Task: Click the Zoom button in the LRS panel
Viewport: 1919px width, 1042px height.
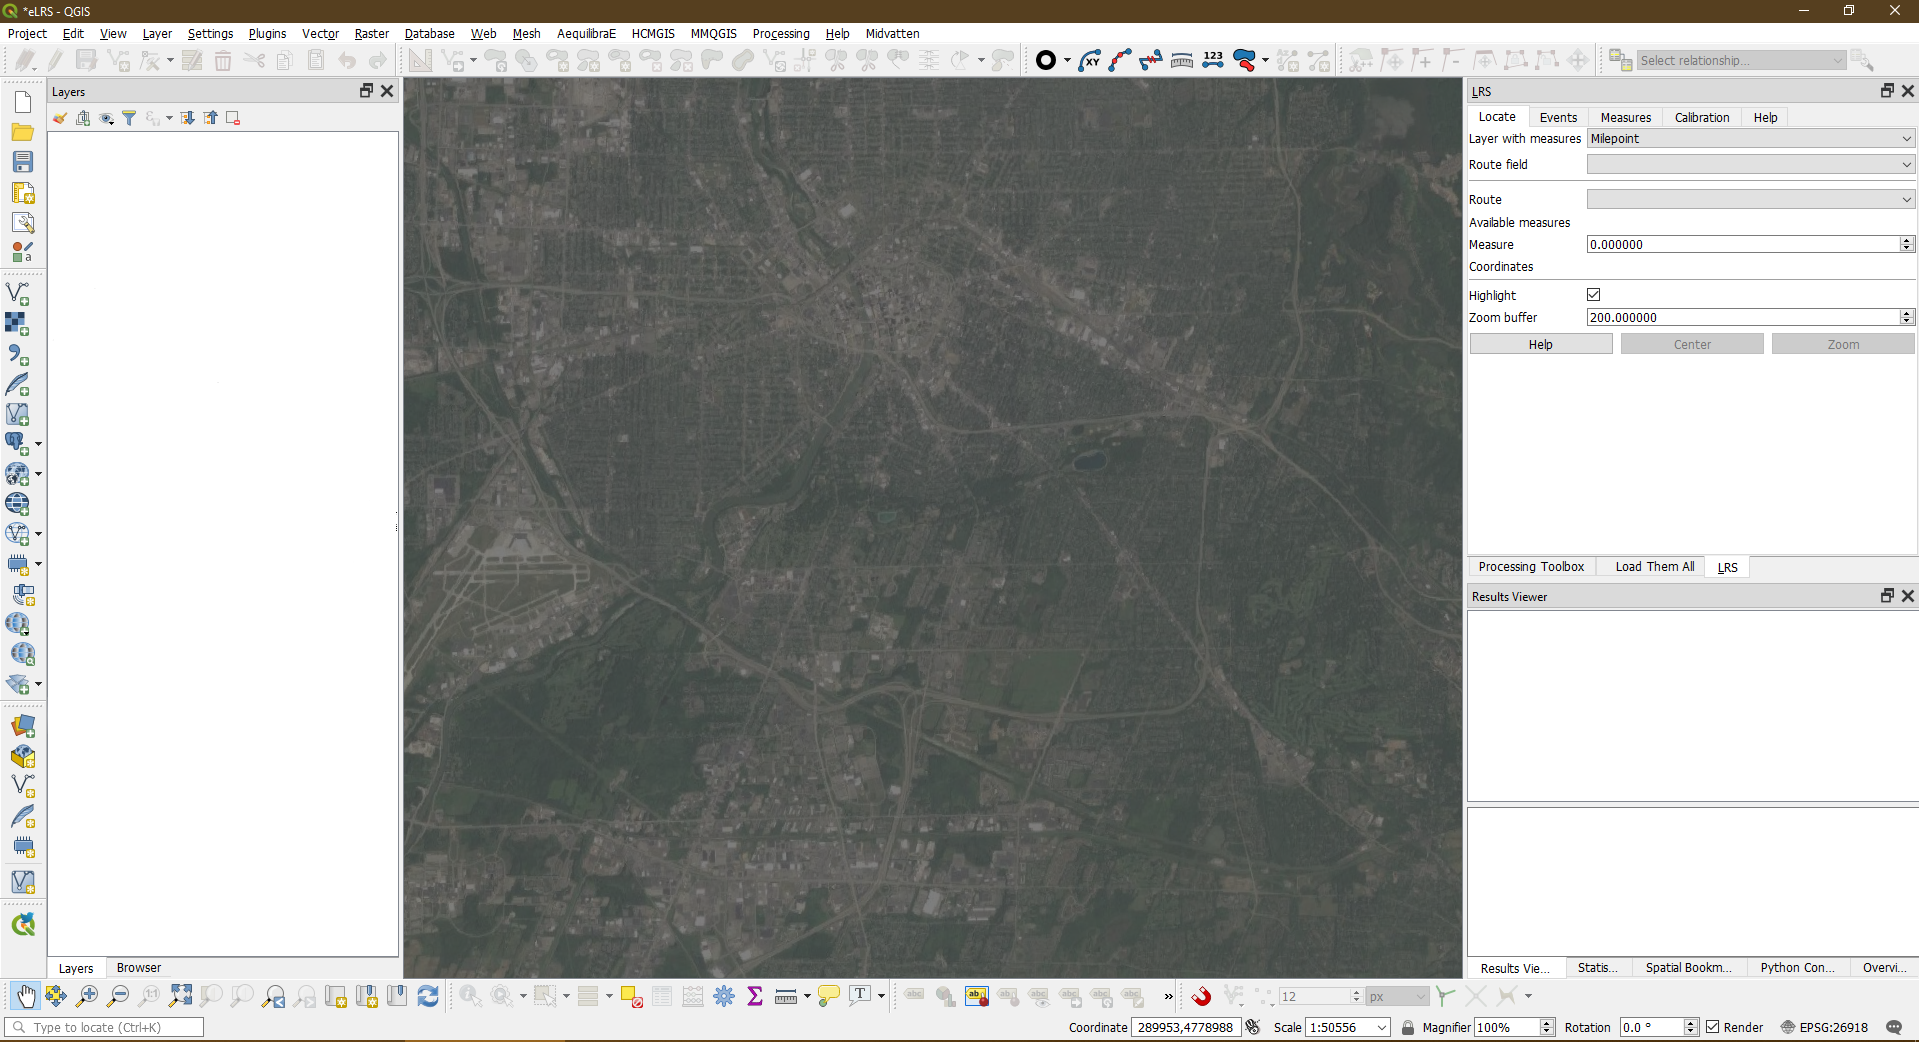Action: [1842, 343]
